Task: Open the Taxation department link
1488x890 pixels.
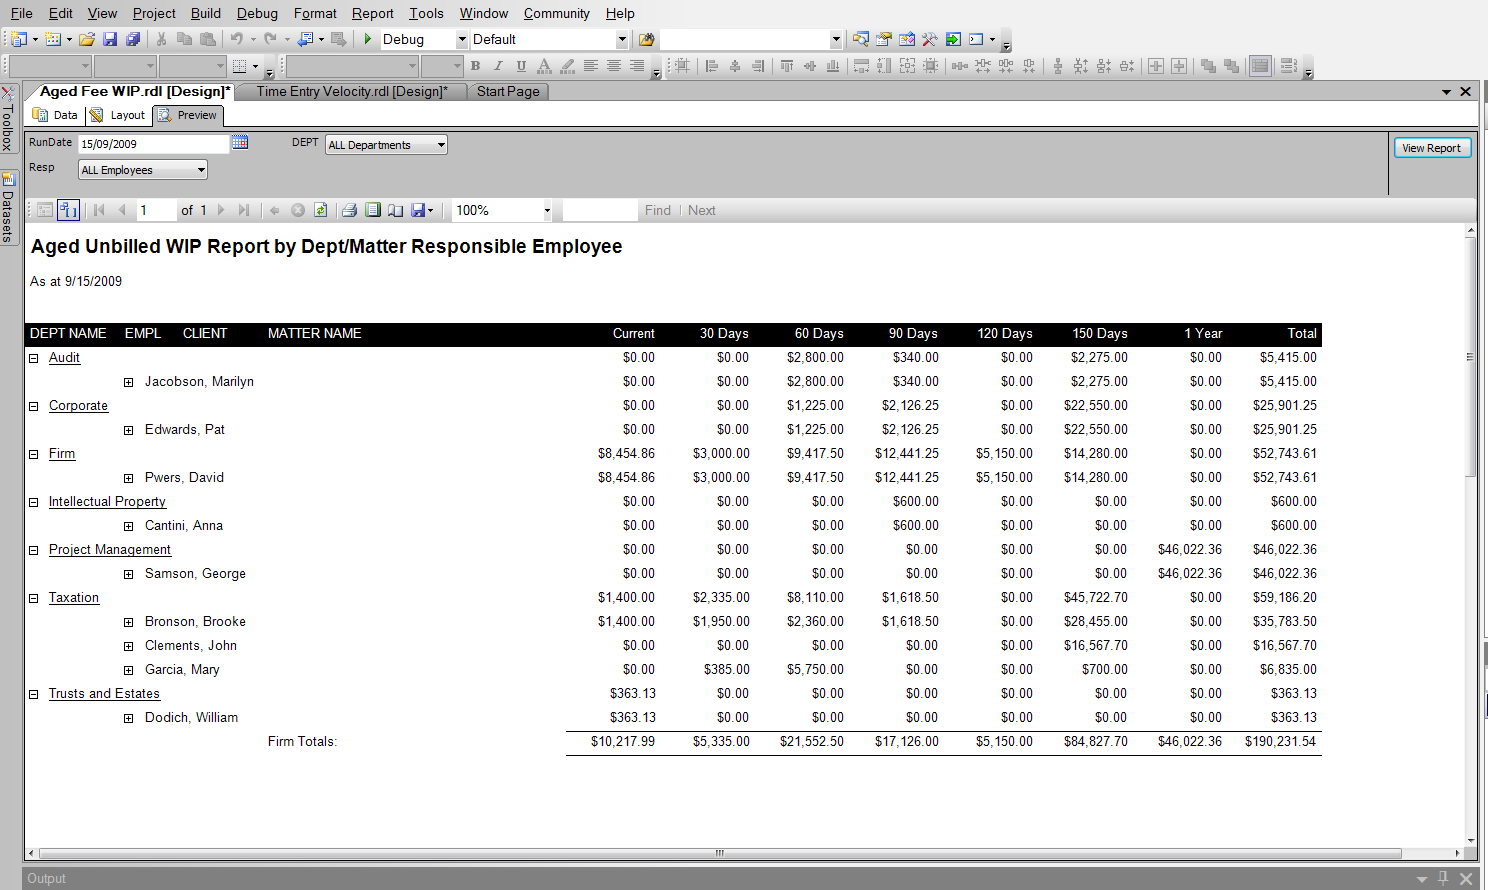Action: coord(74,598)
